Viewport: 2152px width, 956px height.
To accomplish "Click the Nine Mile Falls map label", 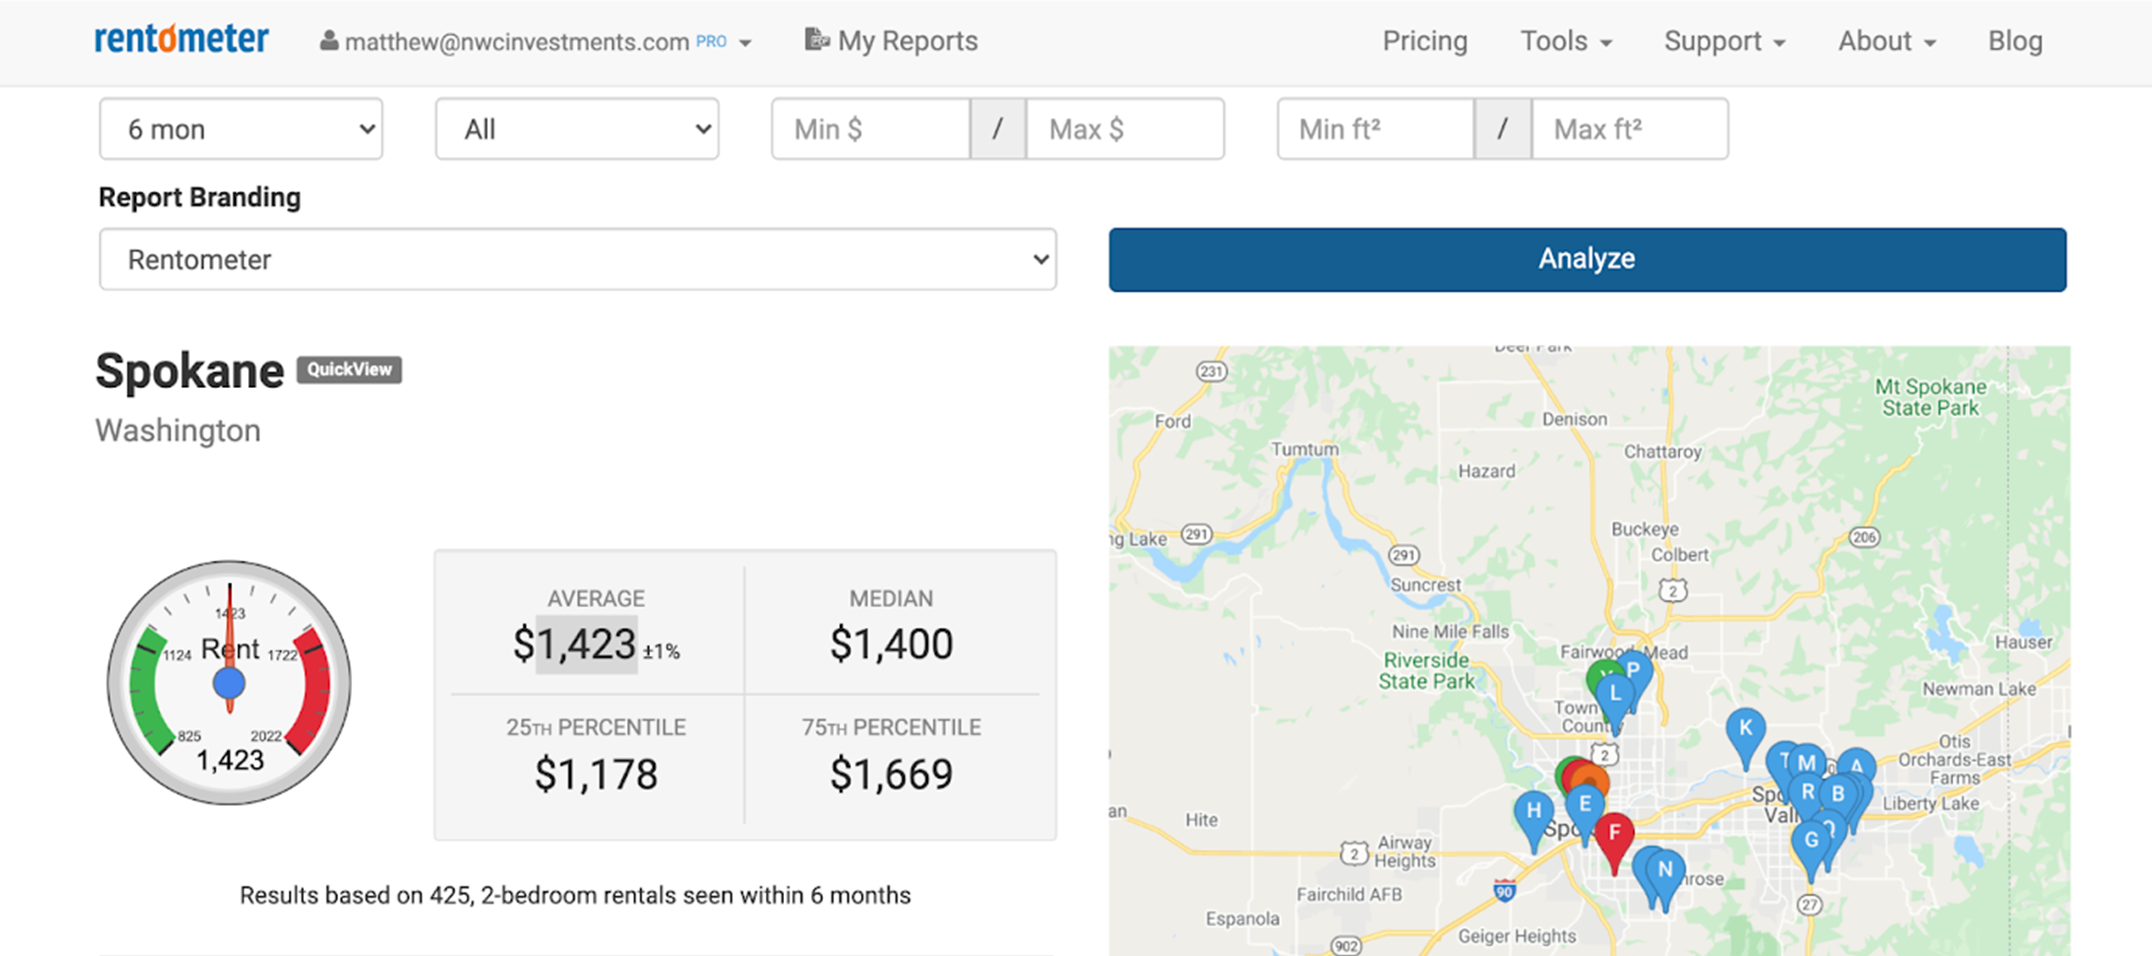I will point(1450,632).
